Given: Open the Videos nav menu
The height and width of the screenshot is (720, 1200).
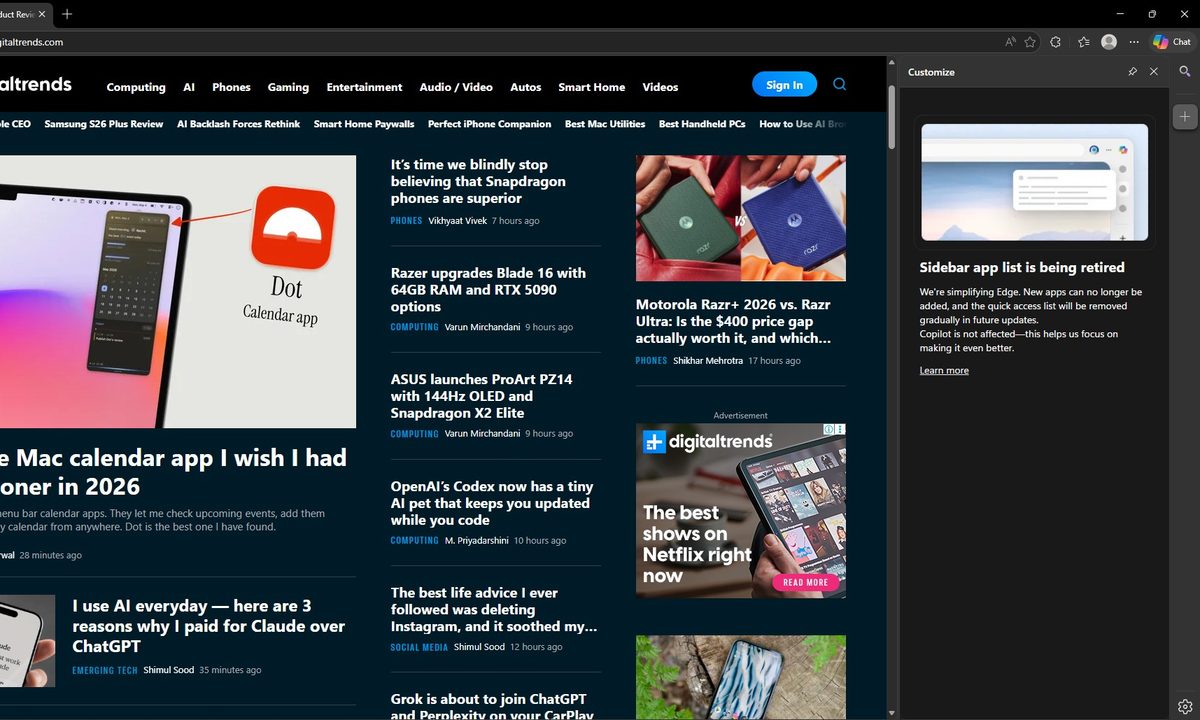Looking at the screenshot, I should click(660, 87).
